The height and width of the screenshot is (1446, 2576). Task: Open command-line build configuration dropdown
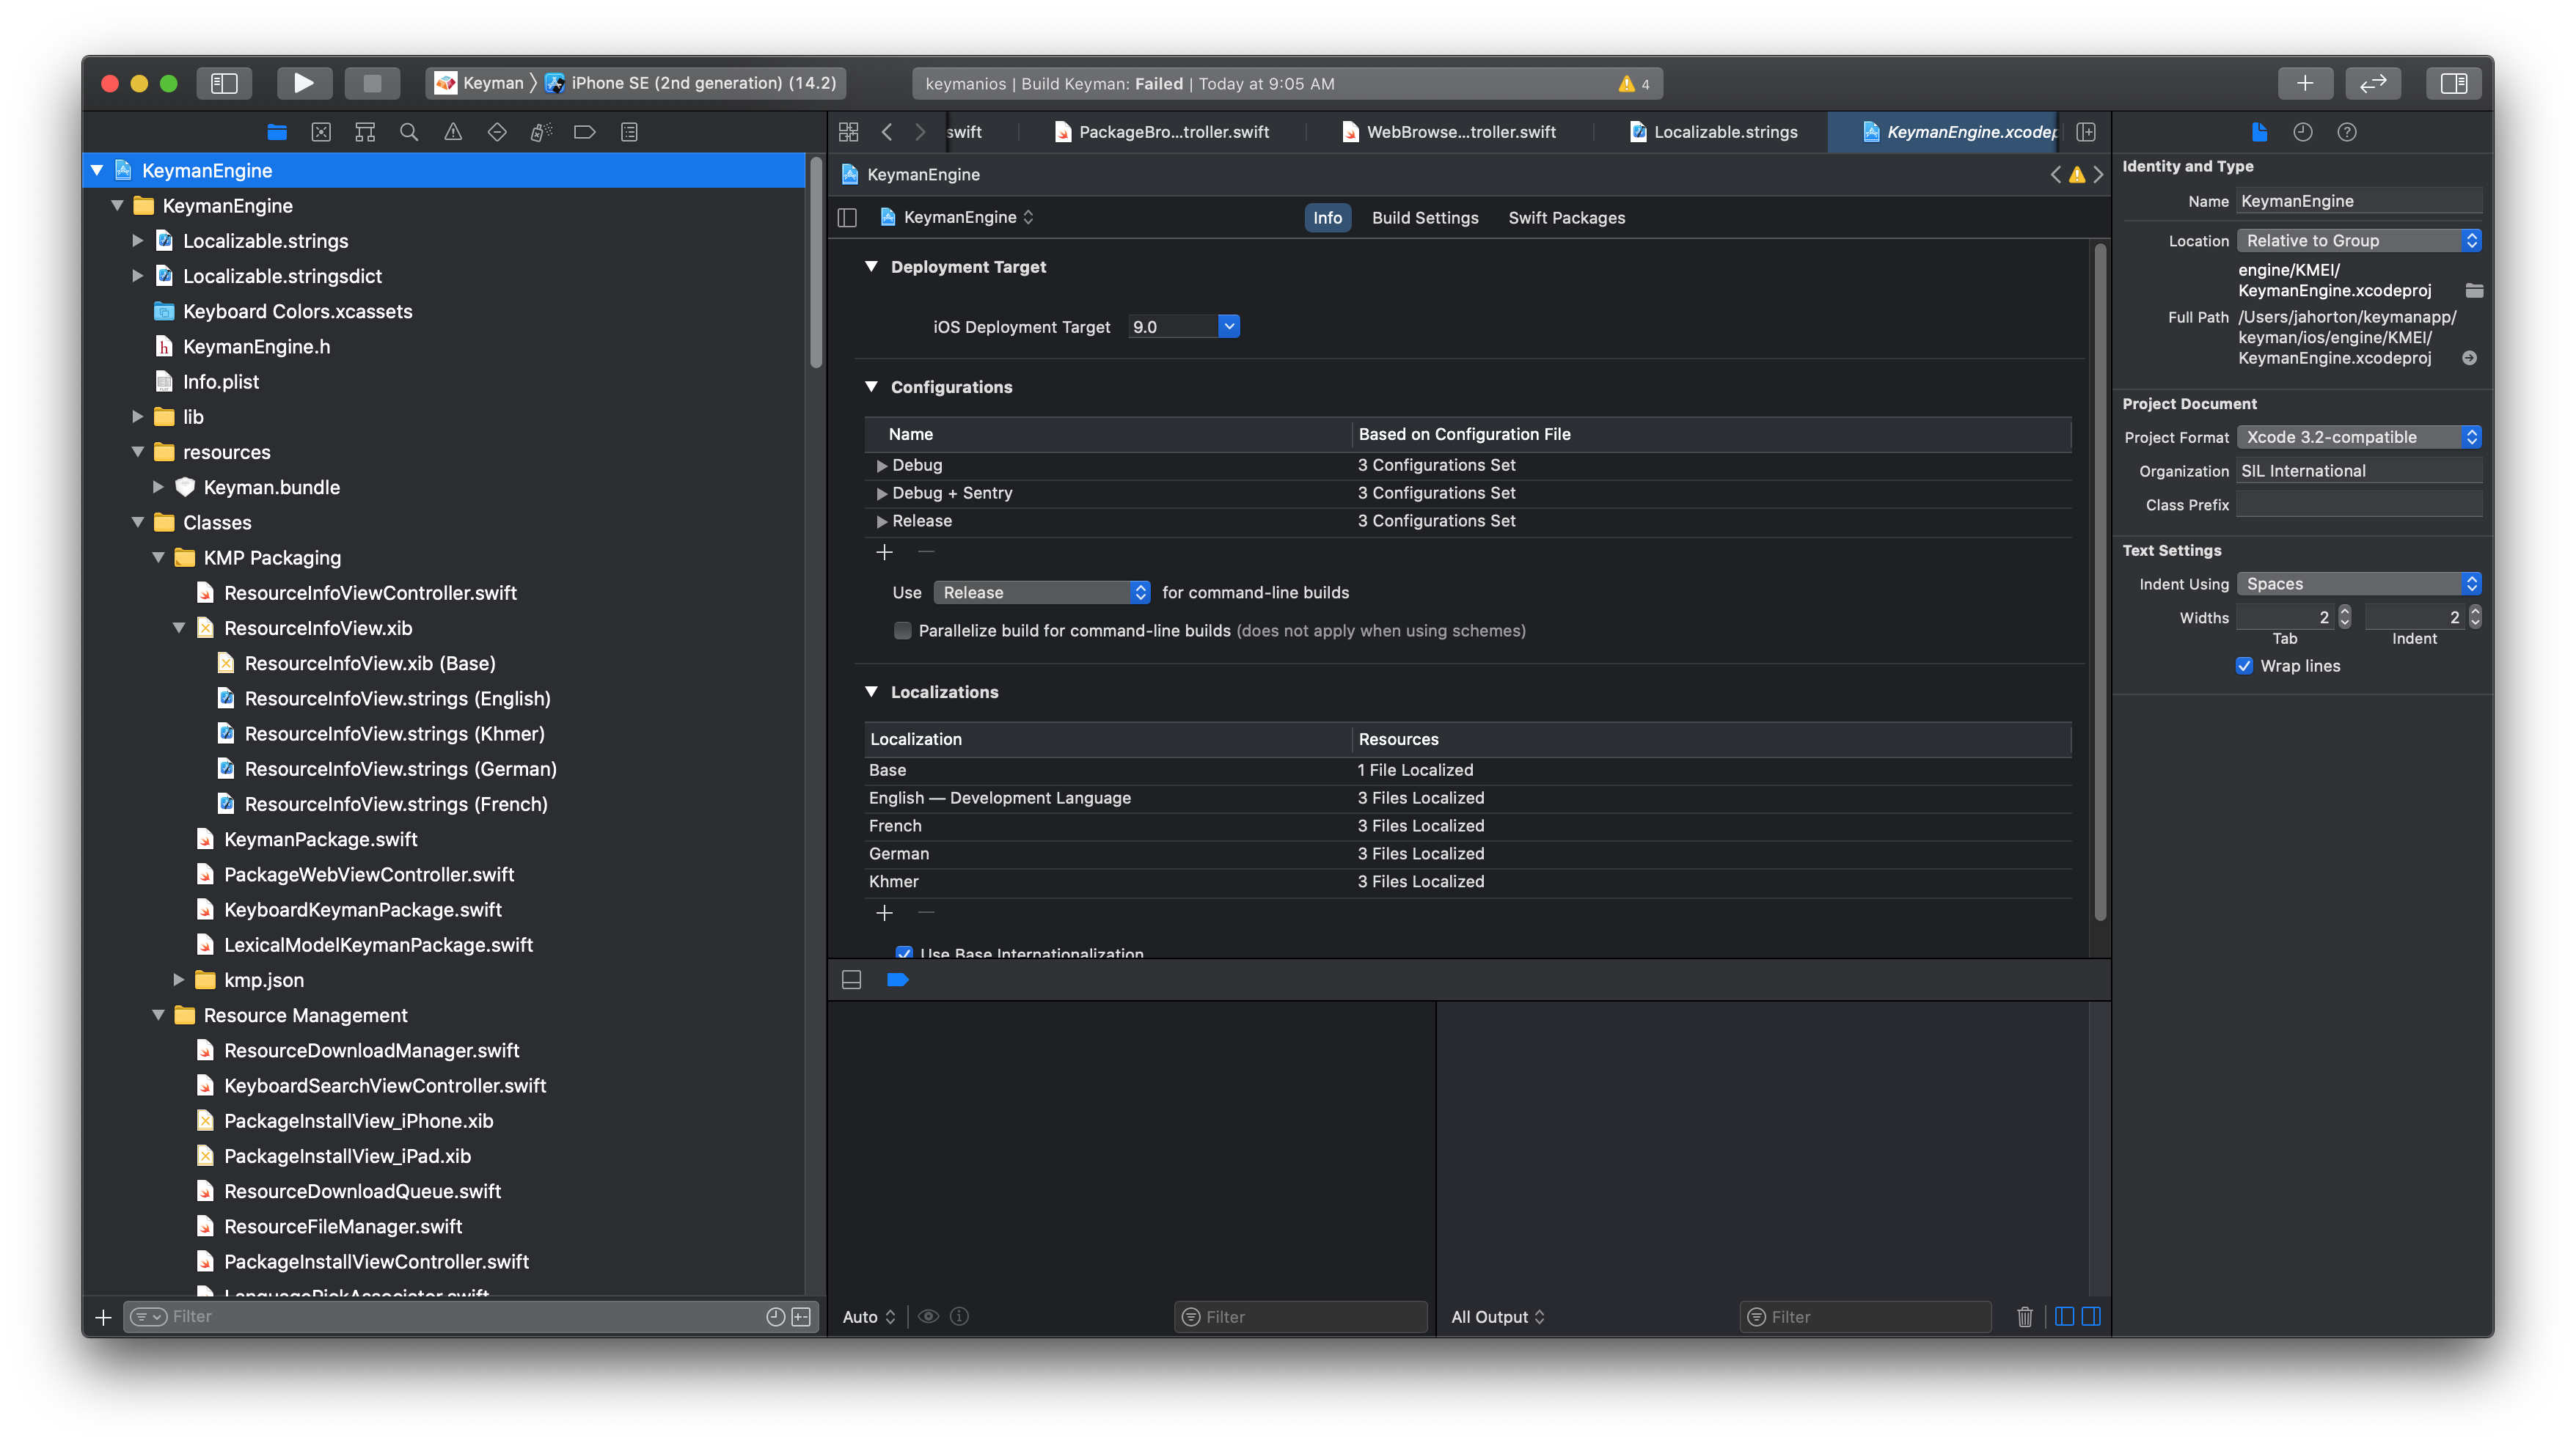(x=1041, y=593)
